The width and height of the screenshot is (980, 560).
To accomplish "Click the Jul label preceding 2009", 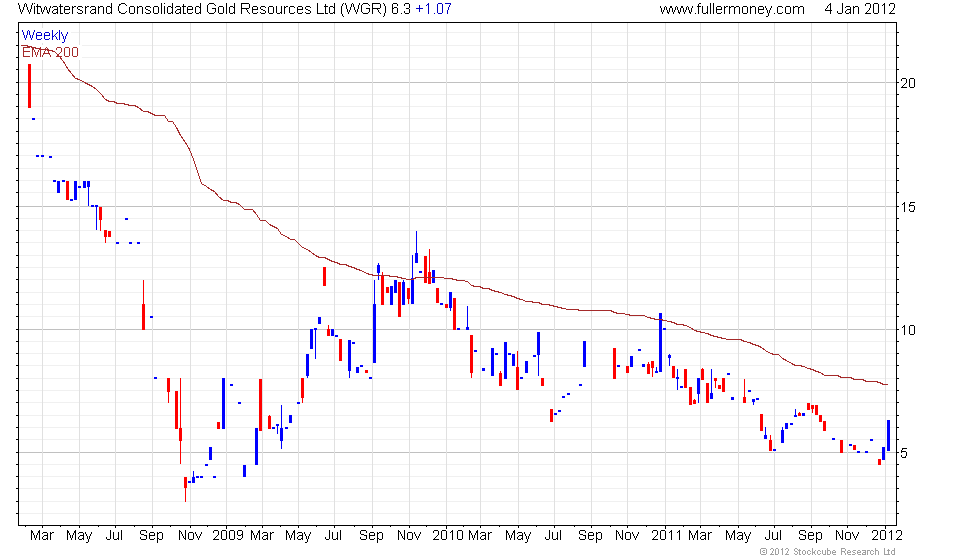I will [114, 536].
